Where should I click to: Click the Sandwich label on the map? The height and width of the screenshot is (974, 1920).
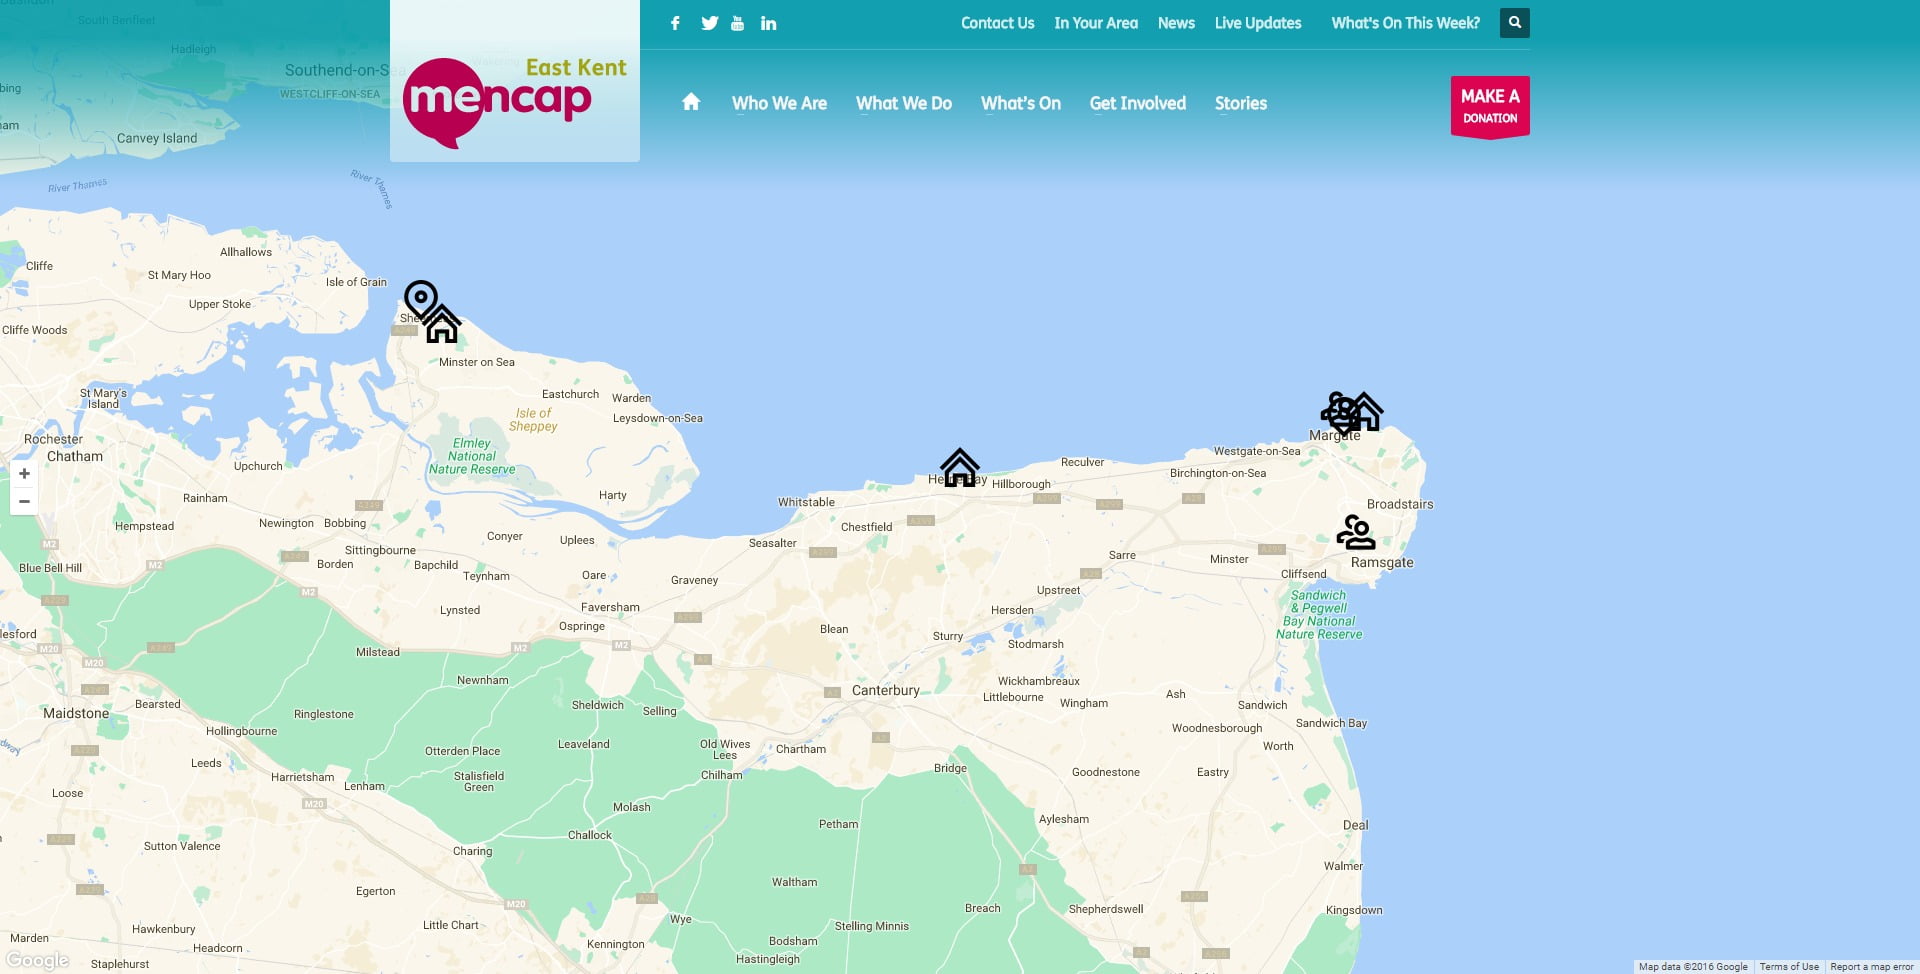pyautogui.click(x=1262, y=705)
